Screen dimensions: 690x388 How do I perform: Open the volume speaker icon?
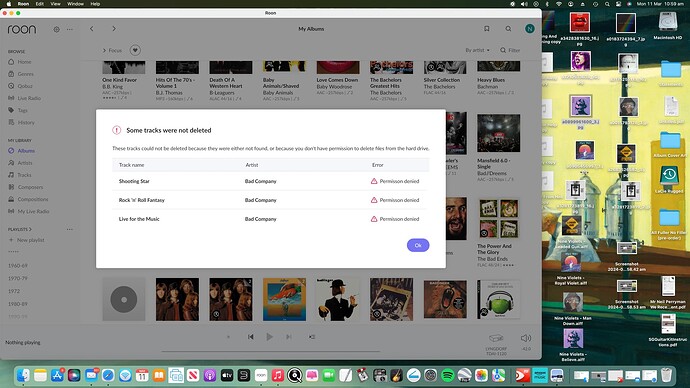tap(526, 338)
